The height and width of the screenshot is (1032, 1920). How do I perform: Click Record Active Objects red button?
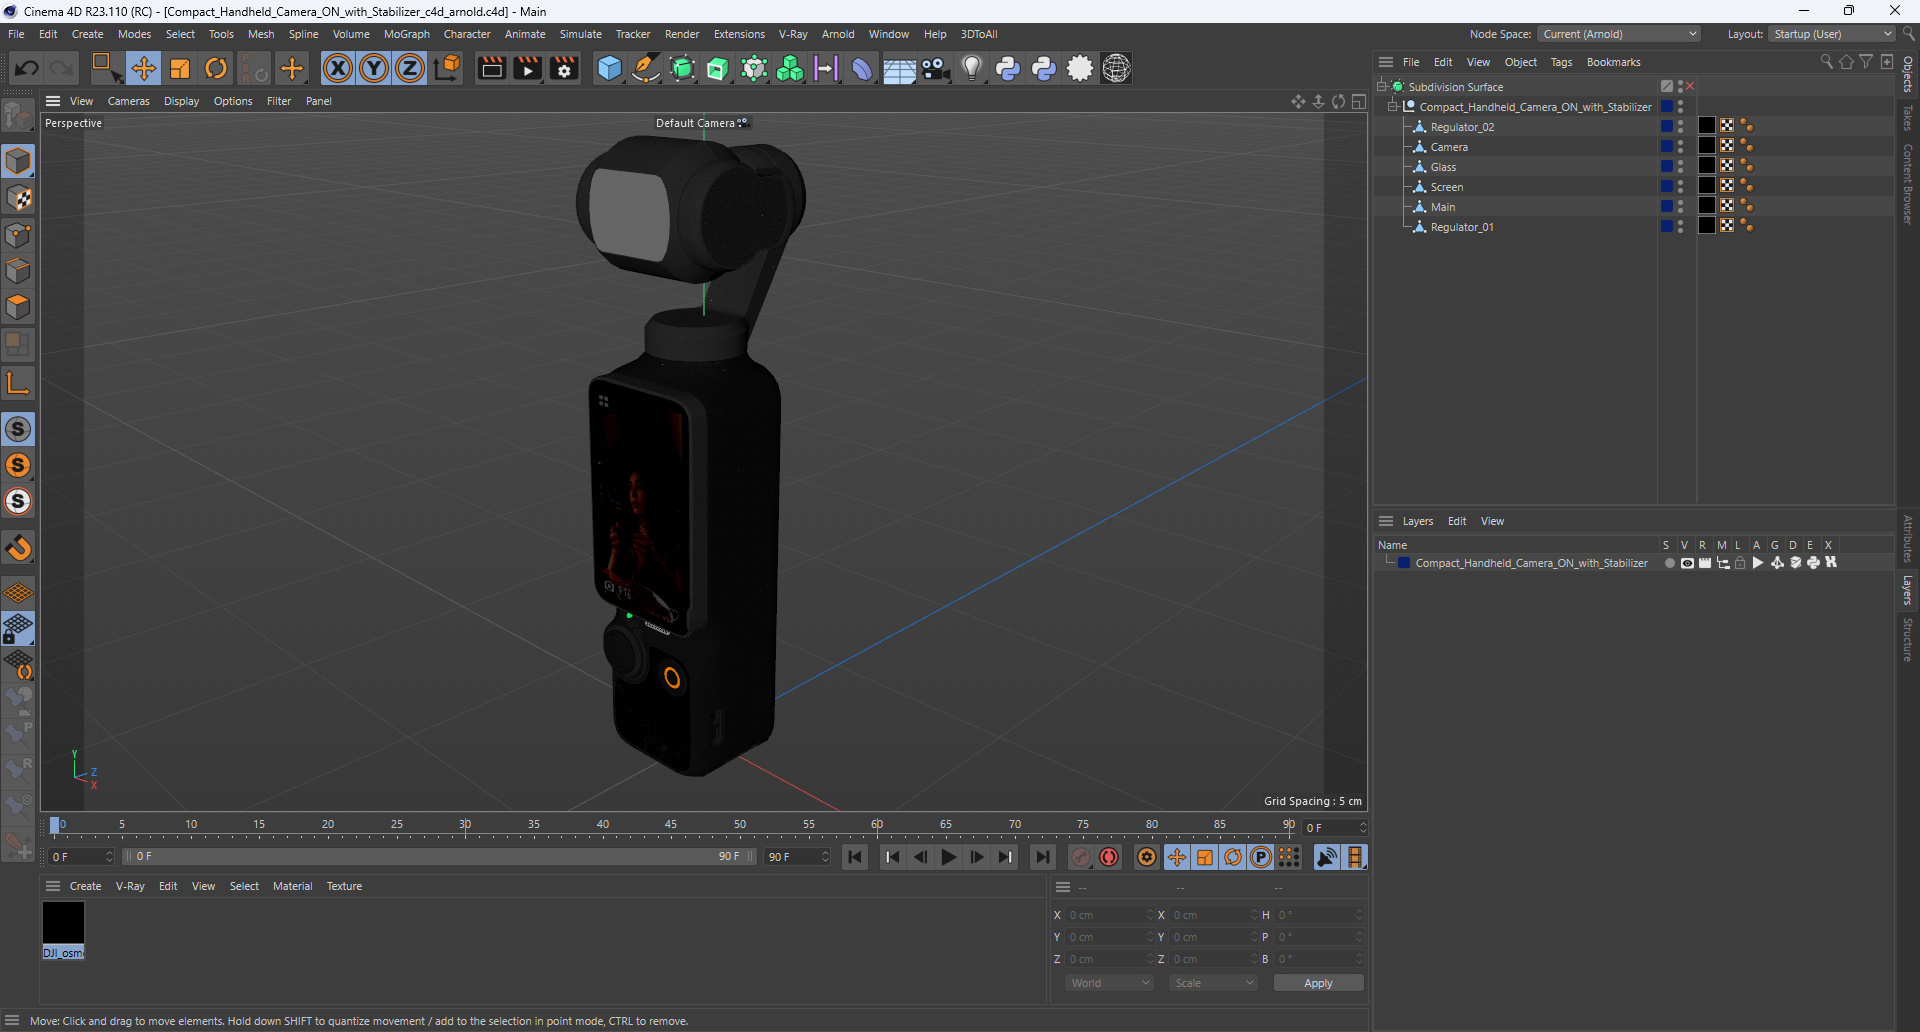coord(1081,857)
